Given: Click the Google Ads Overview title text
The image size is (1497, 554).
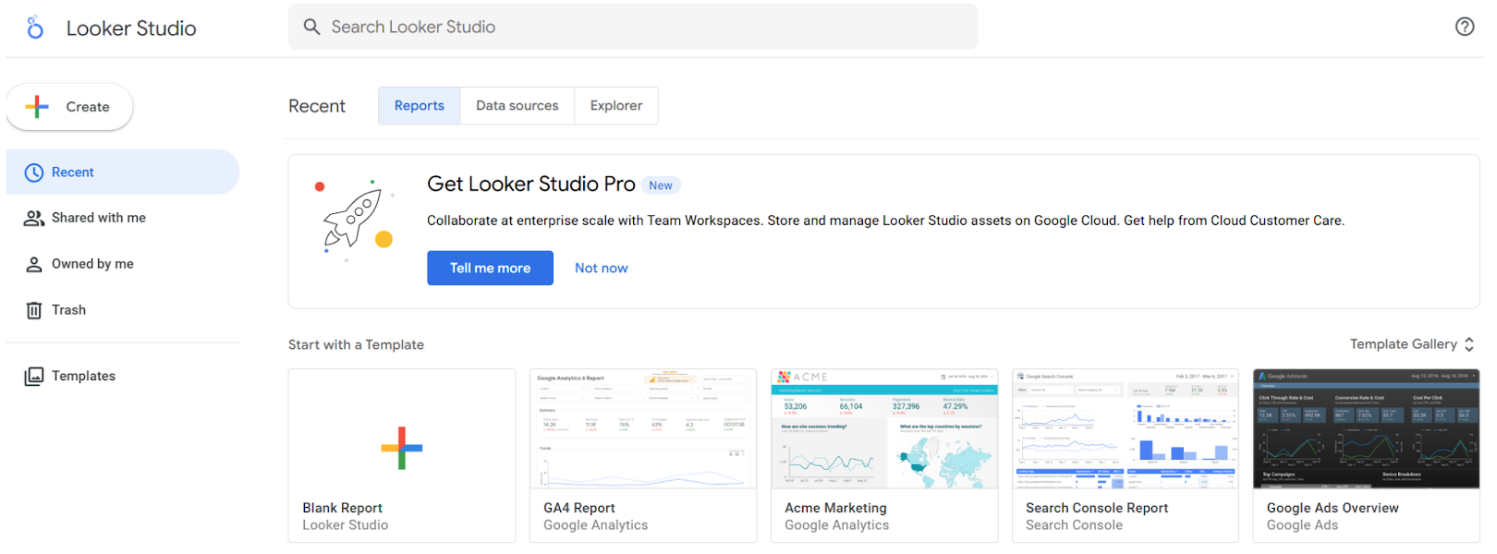Looking at the screenshot, I should 1333,508.
